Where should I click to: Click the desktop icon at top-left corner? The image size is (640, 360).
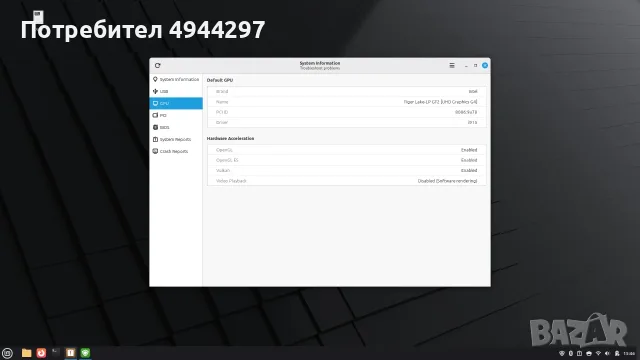[x=38, y=17]
